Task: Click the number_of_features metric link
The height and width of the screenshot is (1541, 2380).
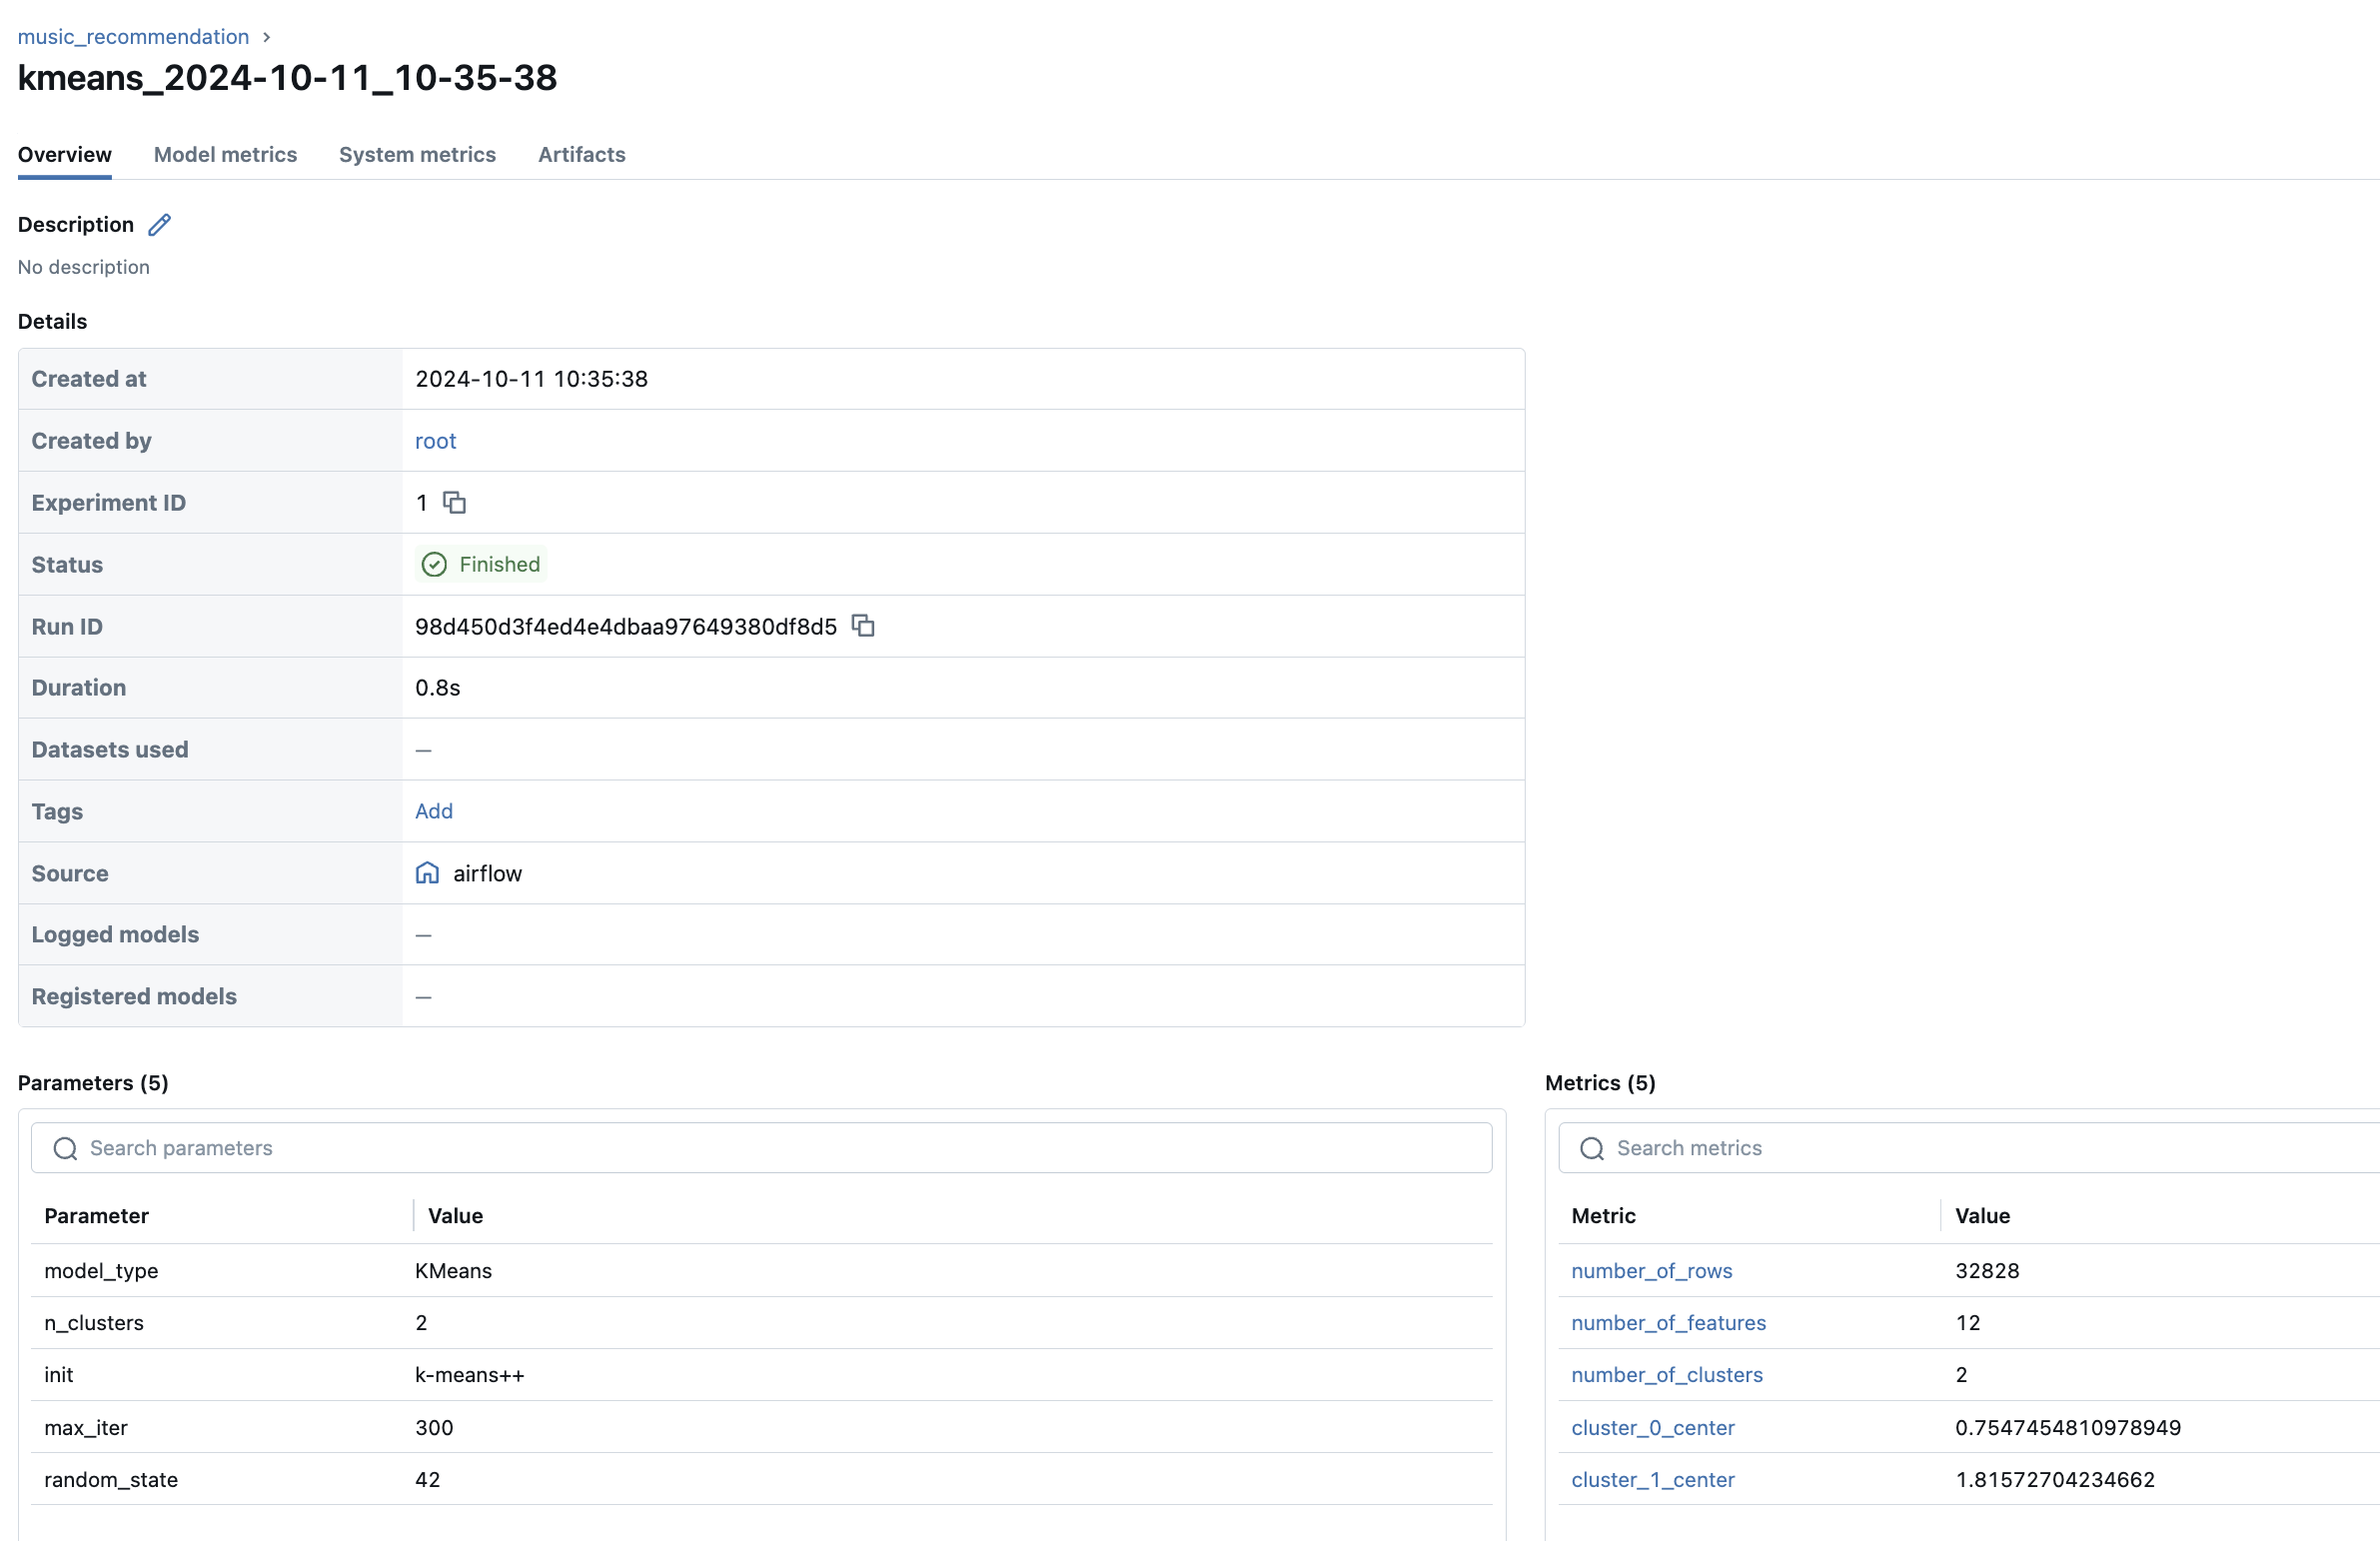Action: tap(1668, 1322)
